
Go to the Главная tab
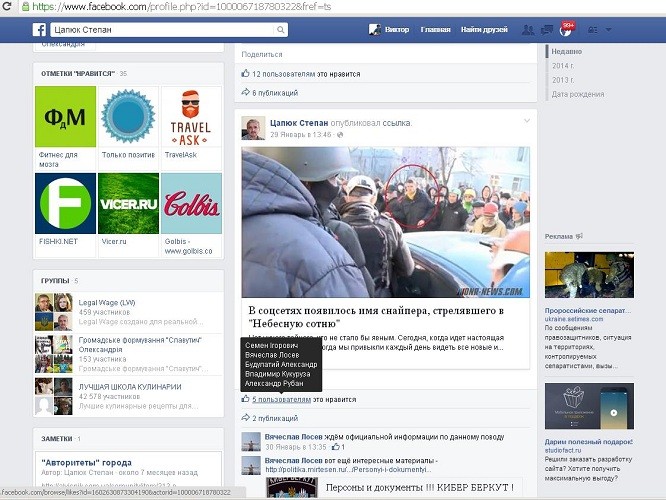pyautogui.click(x=435, y=30)
